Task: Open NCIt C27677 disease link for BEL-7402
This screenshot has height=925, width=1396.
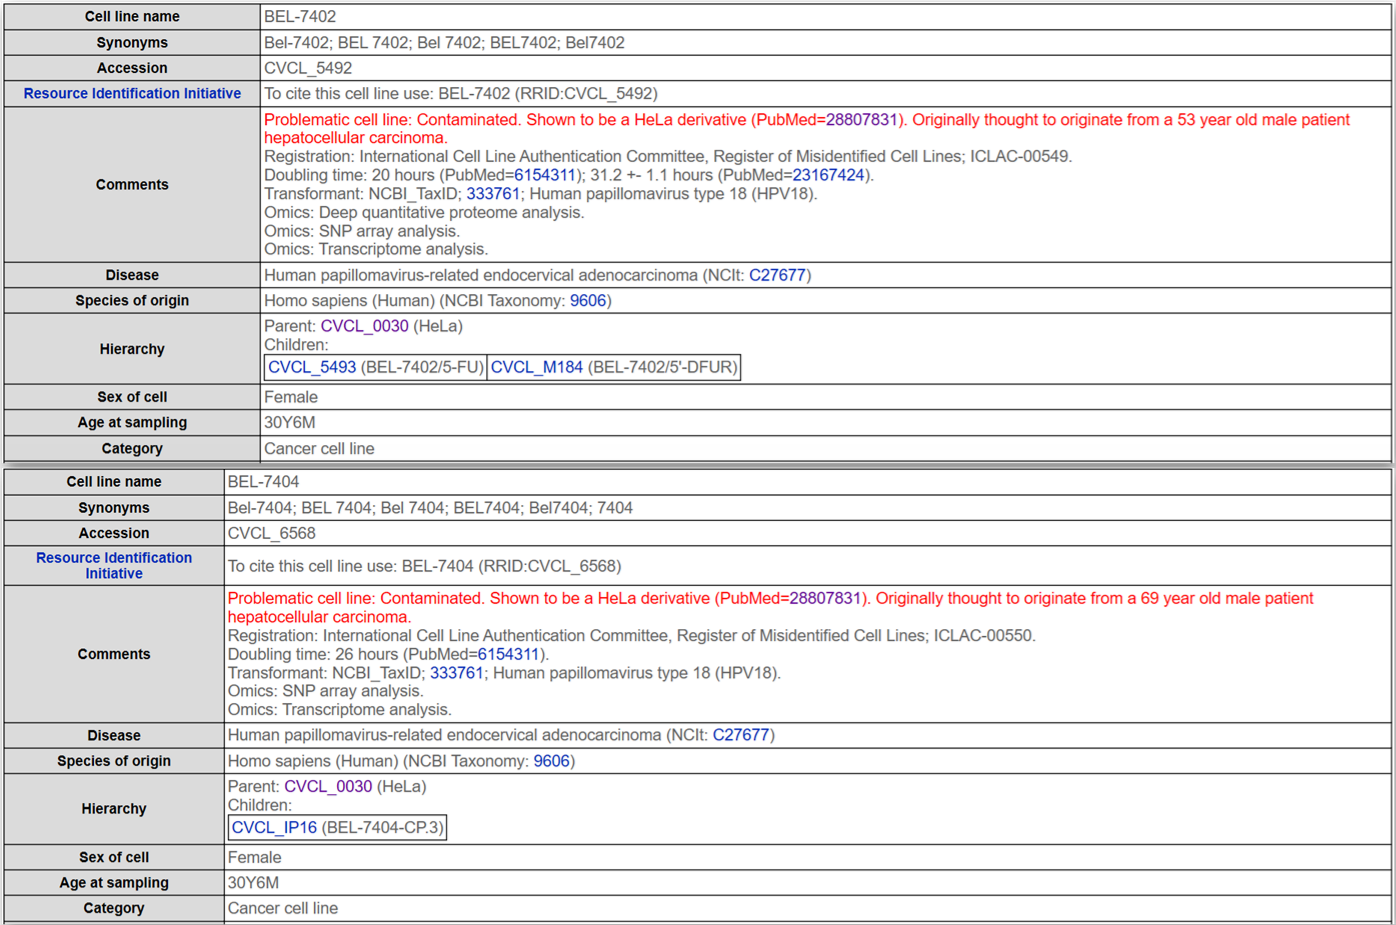Action: point(777,275)
